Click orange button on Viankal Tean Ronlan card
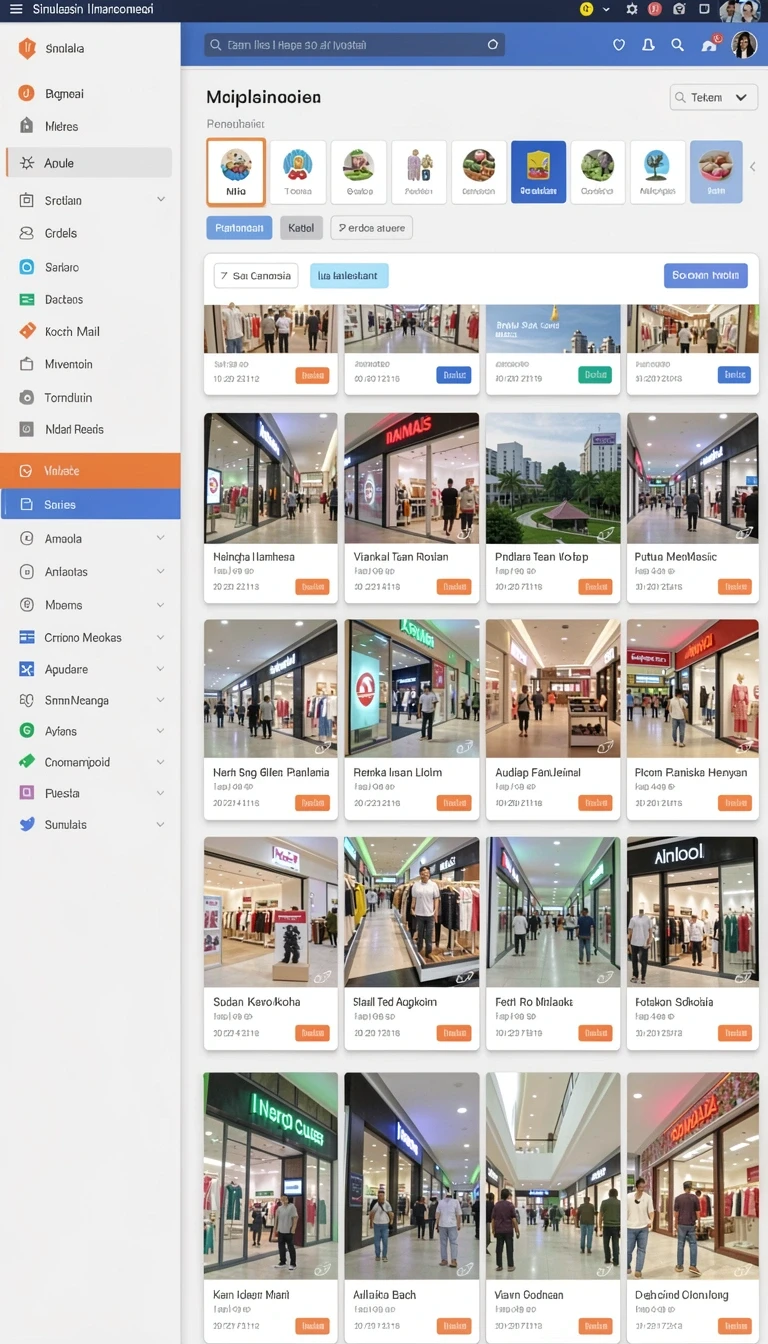 (454, 587)
